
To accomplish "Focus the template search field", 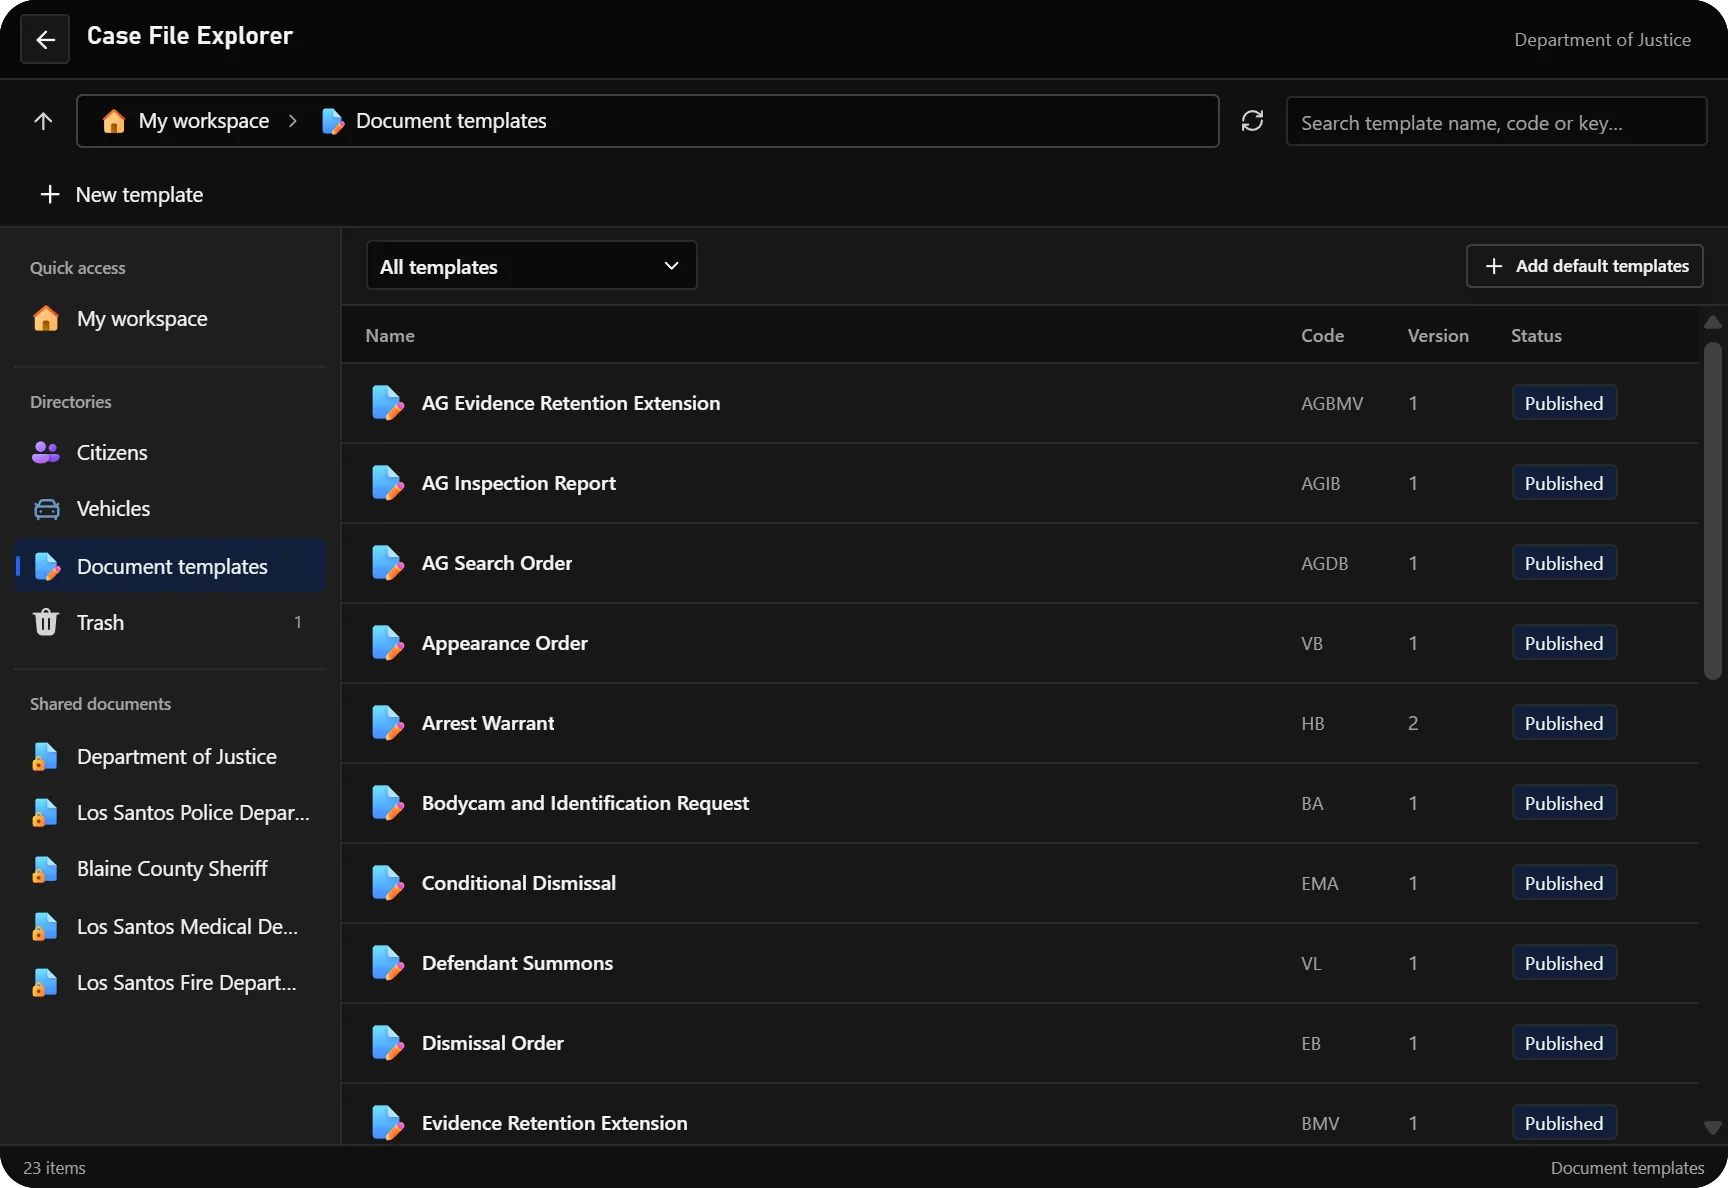I will pos(1496,122).
